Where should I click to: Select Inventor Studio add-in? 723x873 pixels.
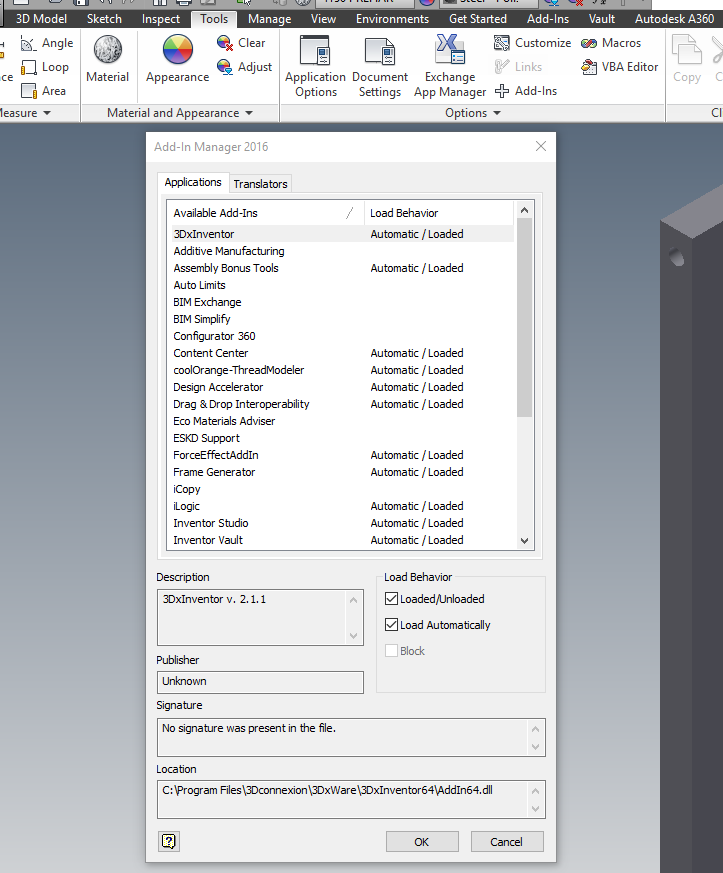[342, 523]
